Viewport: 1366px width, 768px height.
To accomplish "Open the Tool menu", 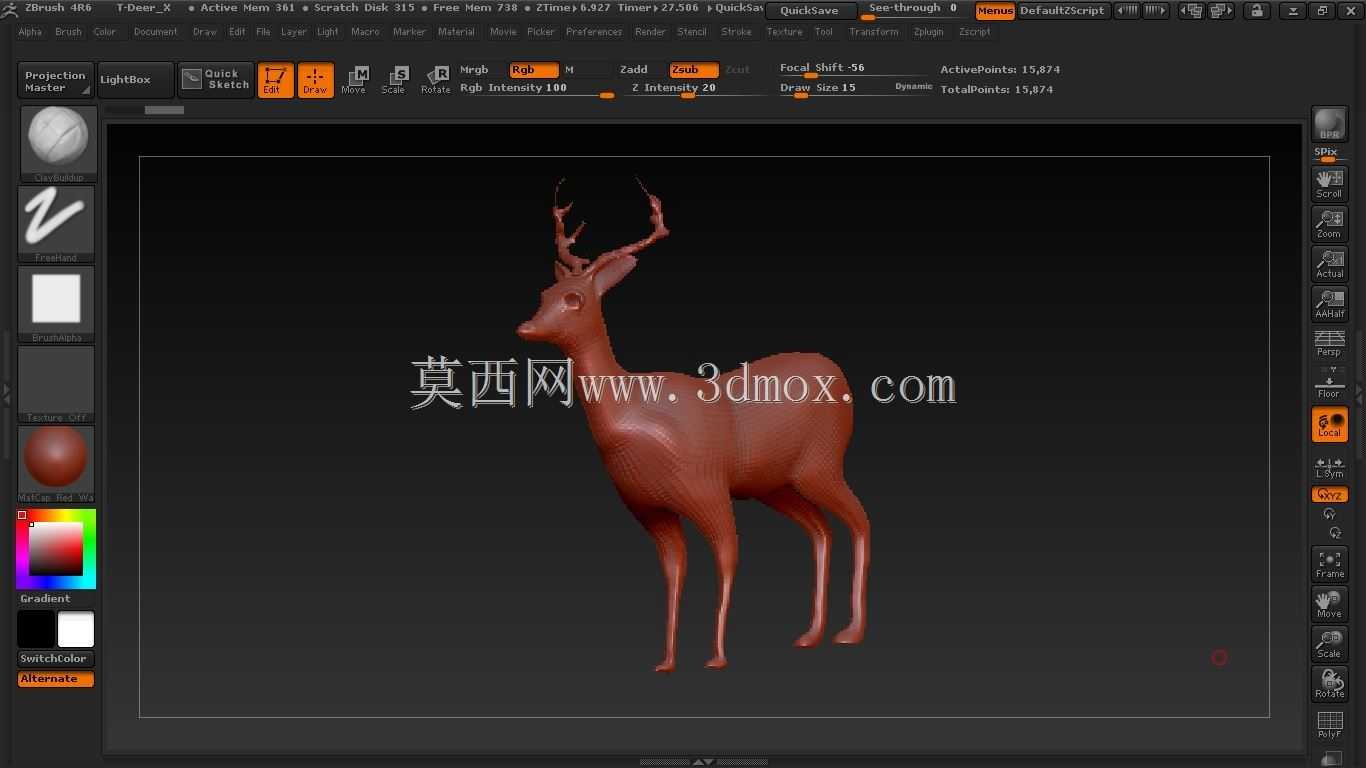I will click(823, 32).
